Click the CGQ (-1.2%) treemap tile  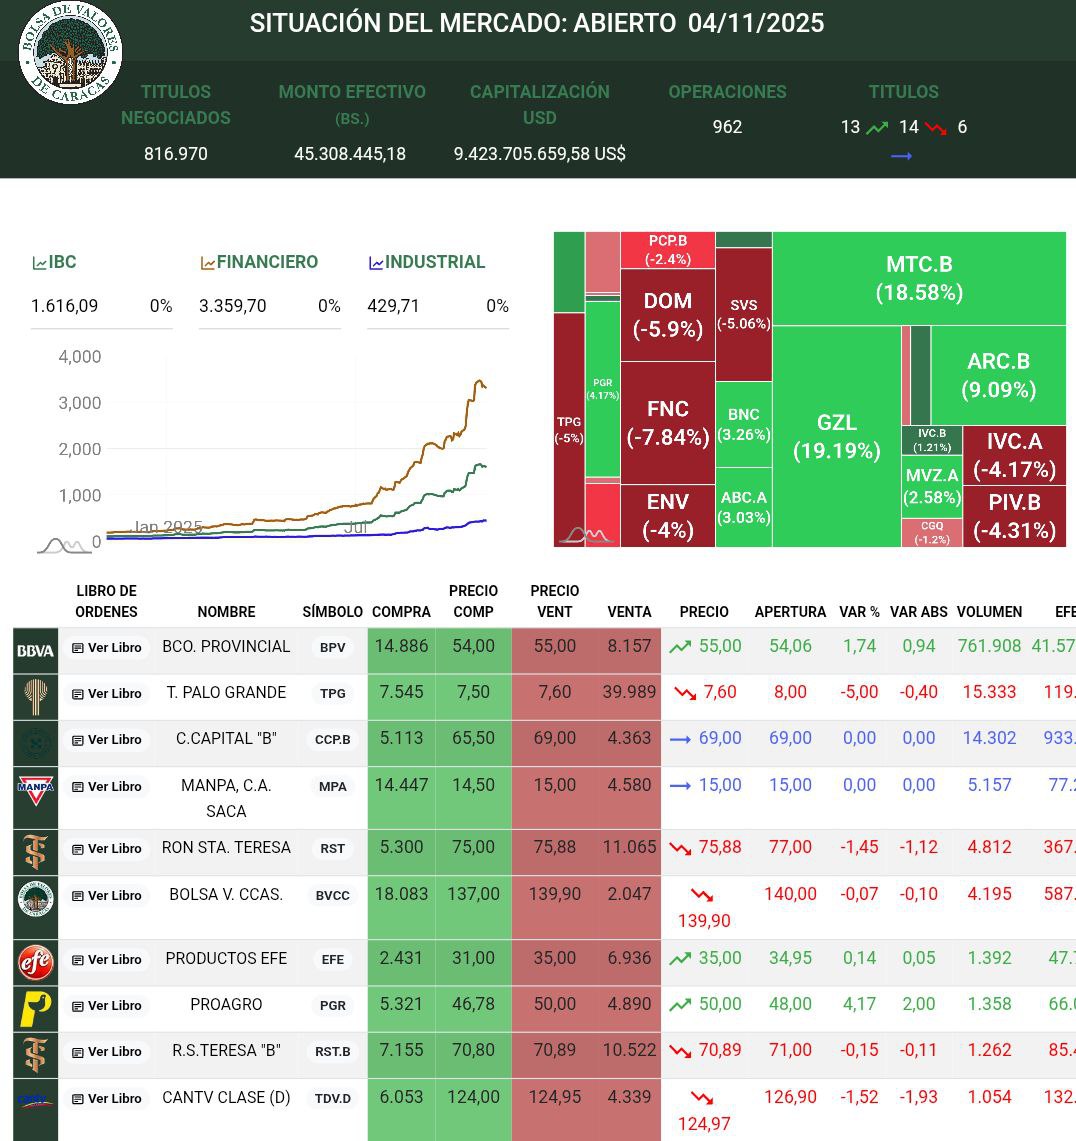(x=932, y=533)
